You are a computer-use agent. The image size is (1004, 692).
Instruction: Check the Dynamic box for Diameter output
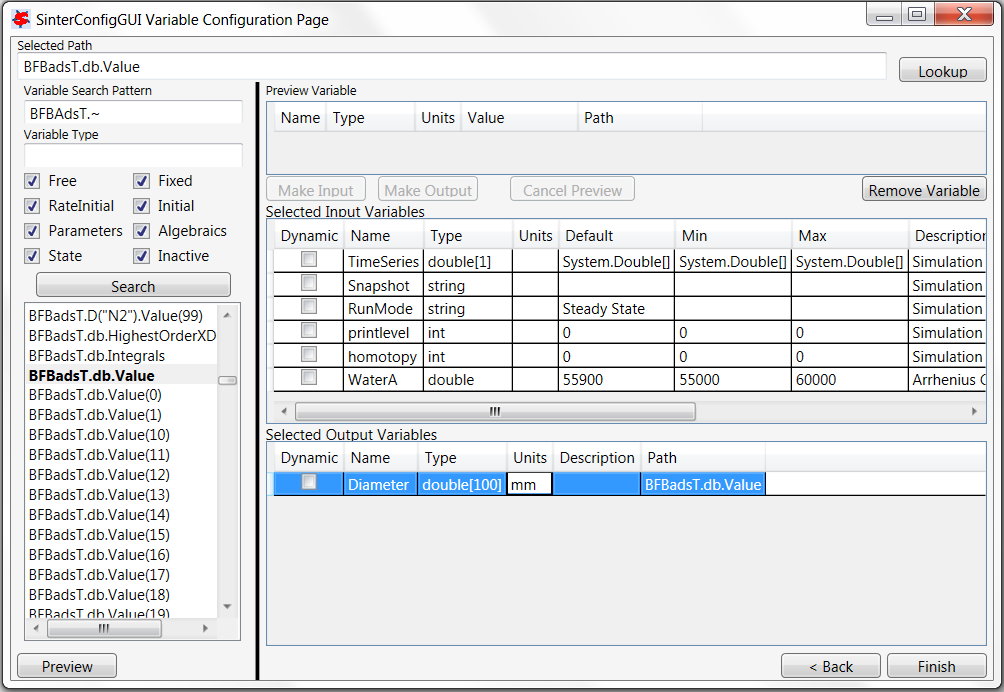[x=309, y=483]
